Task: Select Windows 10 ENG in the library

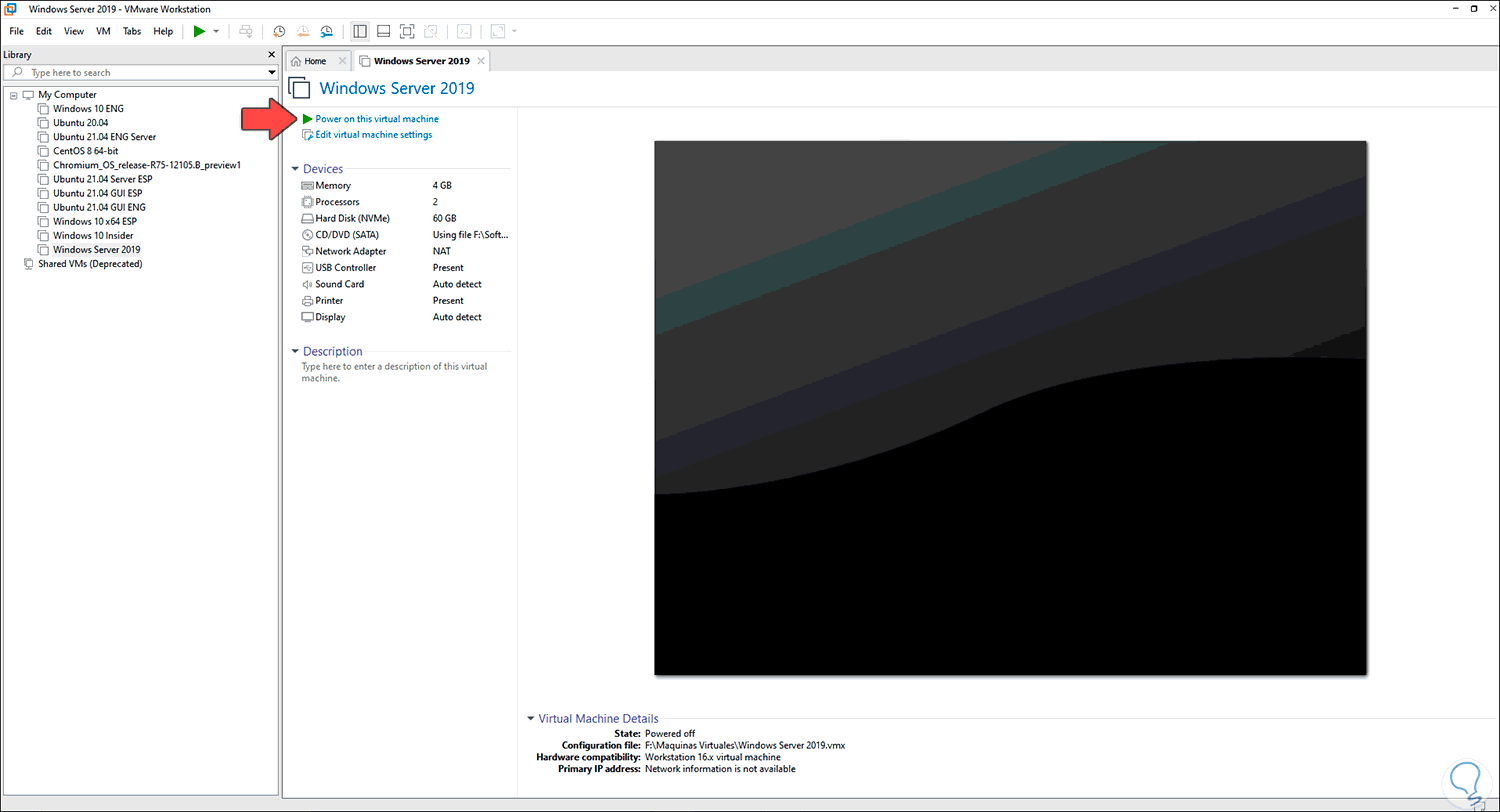Action: pyautogui.click(x=88, y=109)
